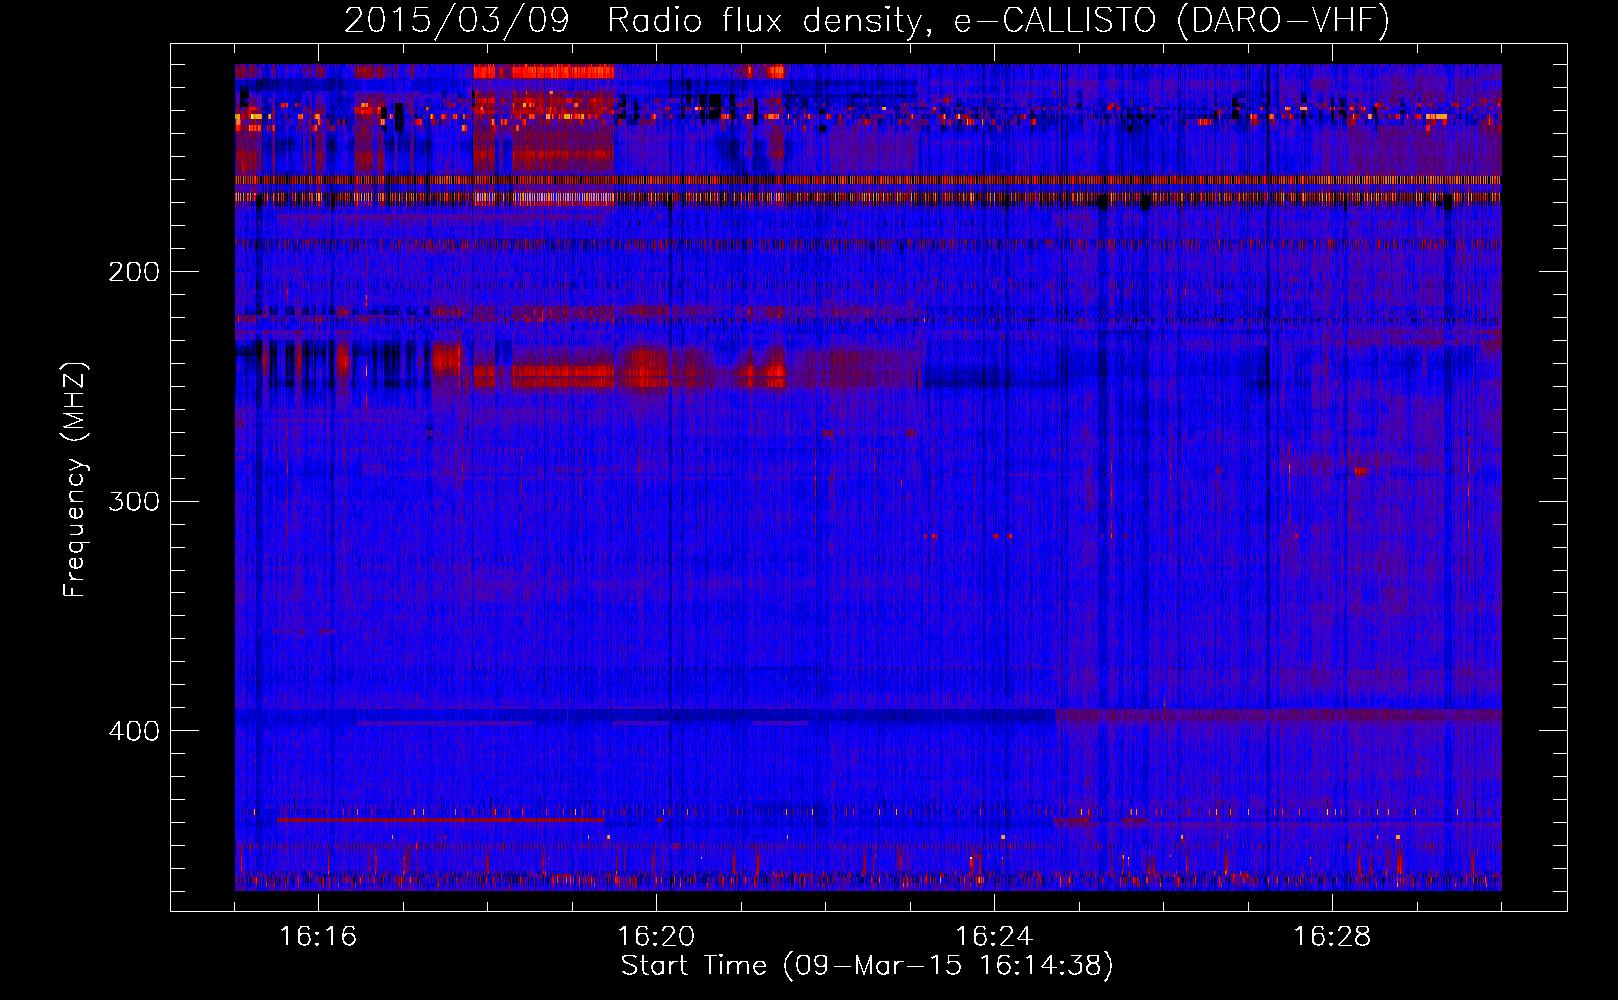Click the '300' frequency tick label
This screenshot has height=1000, width=1618.
point(134,501)
